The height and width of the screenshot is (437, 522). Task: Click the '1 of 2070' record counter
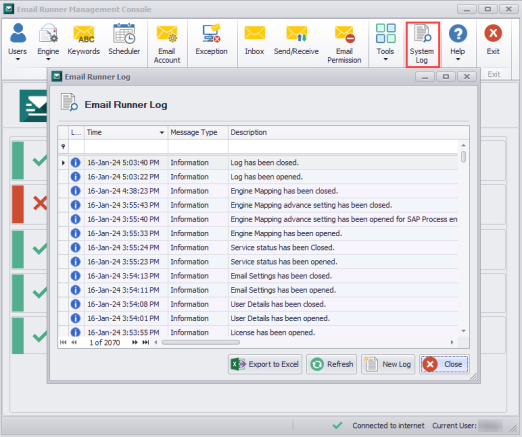click(x=104, y=342)
